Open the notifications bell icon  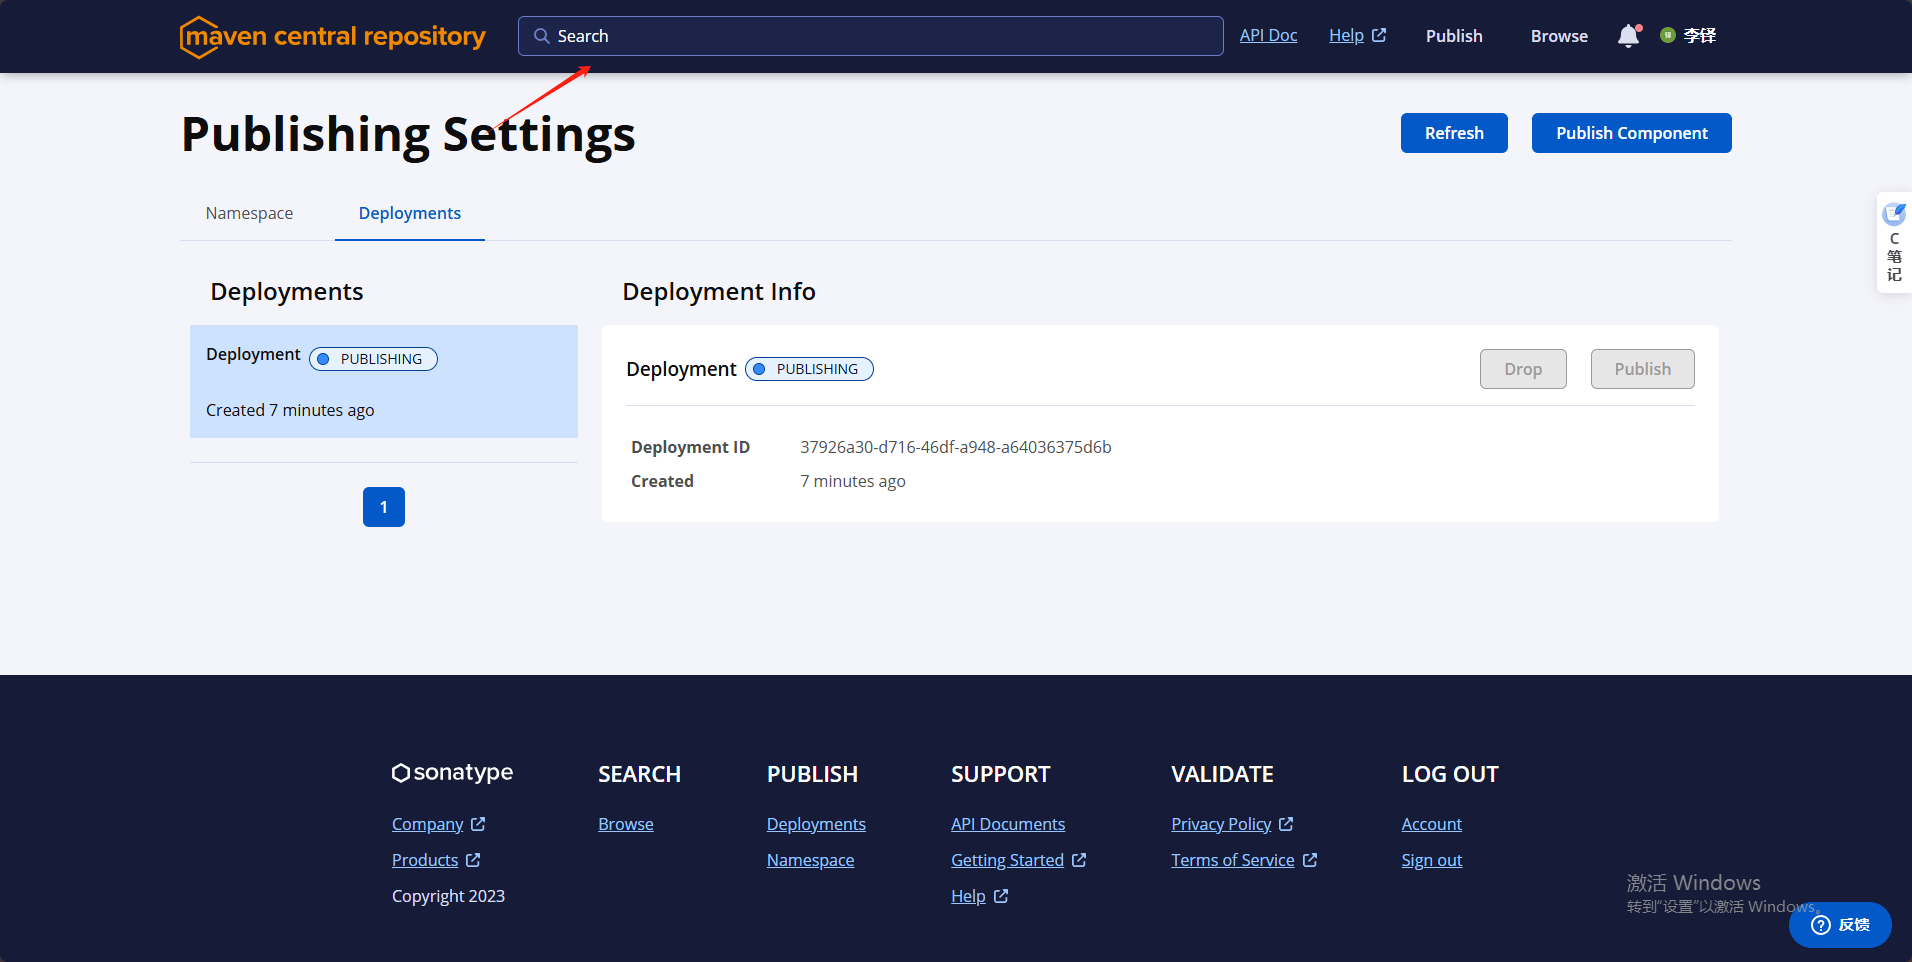click(1629, 36)
